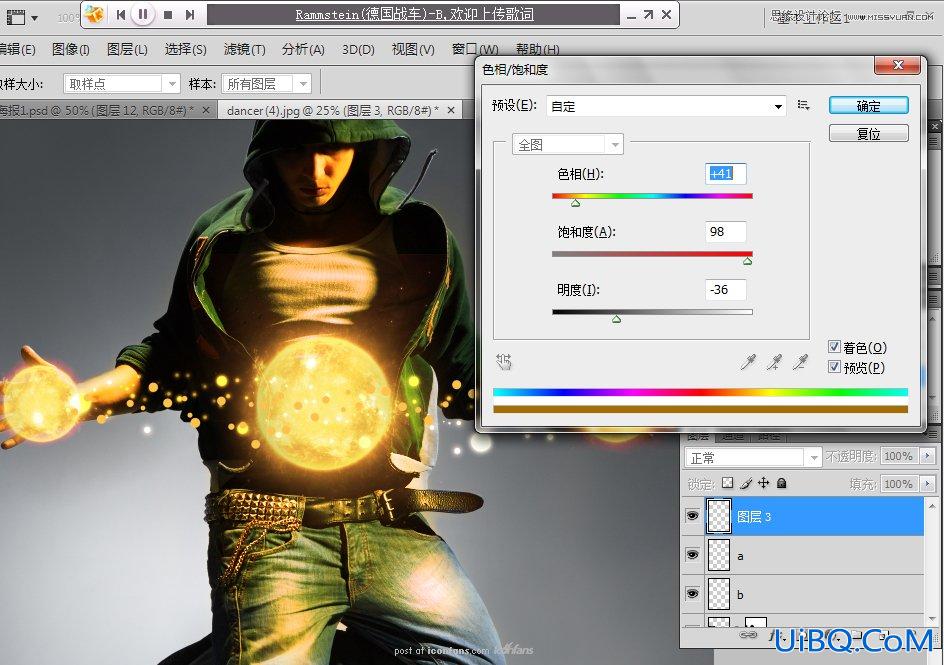Click the layers list scroll-down arrow
The width and height of the screenshot is (944, 665).
pos(933,620)
